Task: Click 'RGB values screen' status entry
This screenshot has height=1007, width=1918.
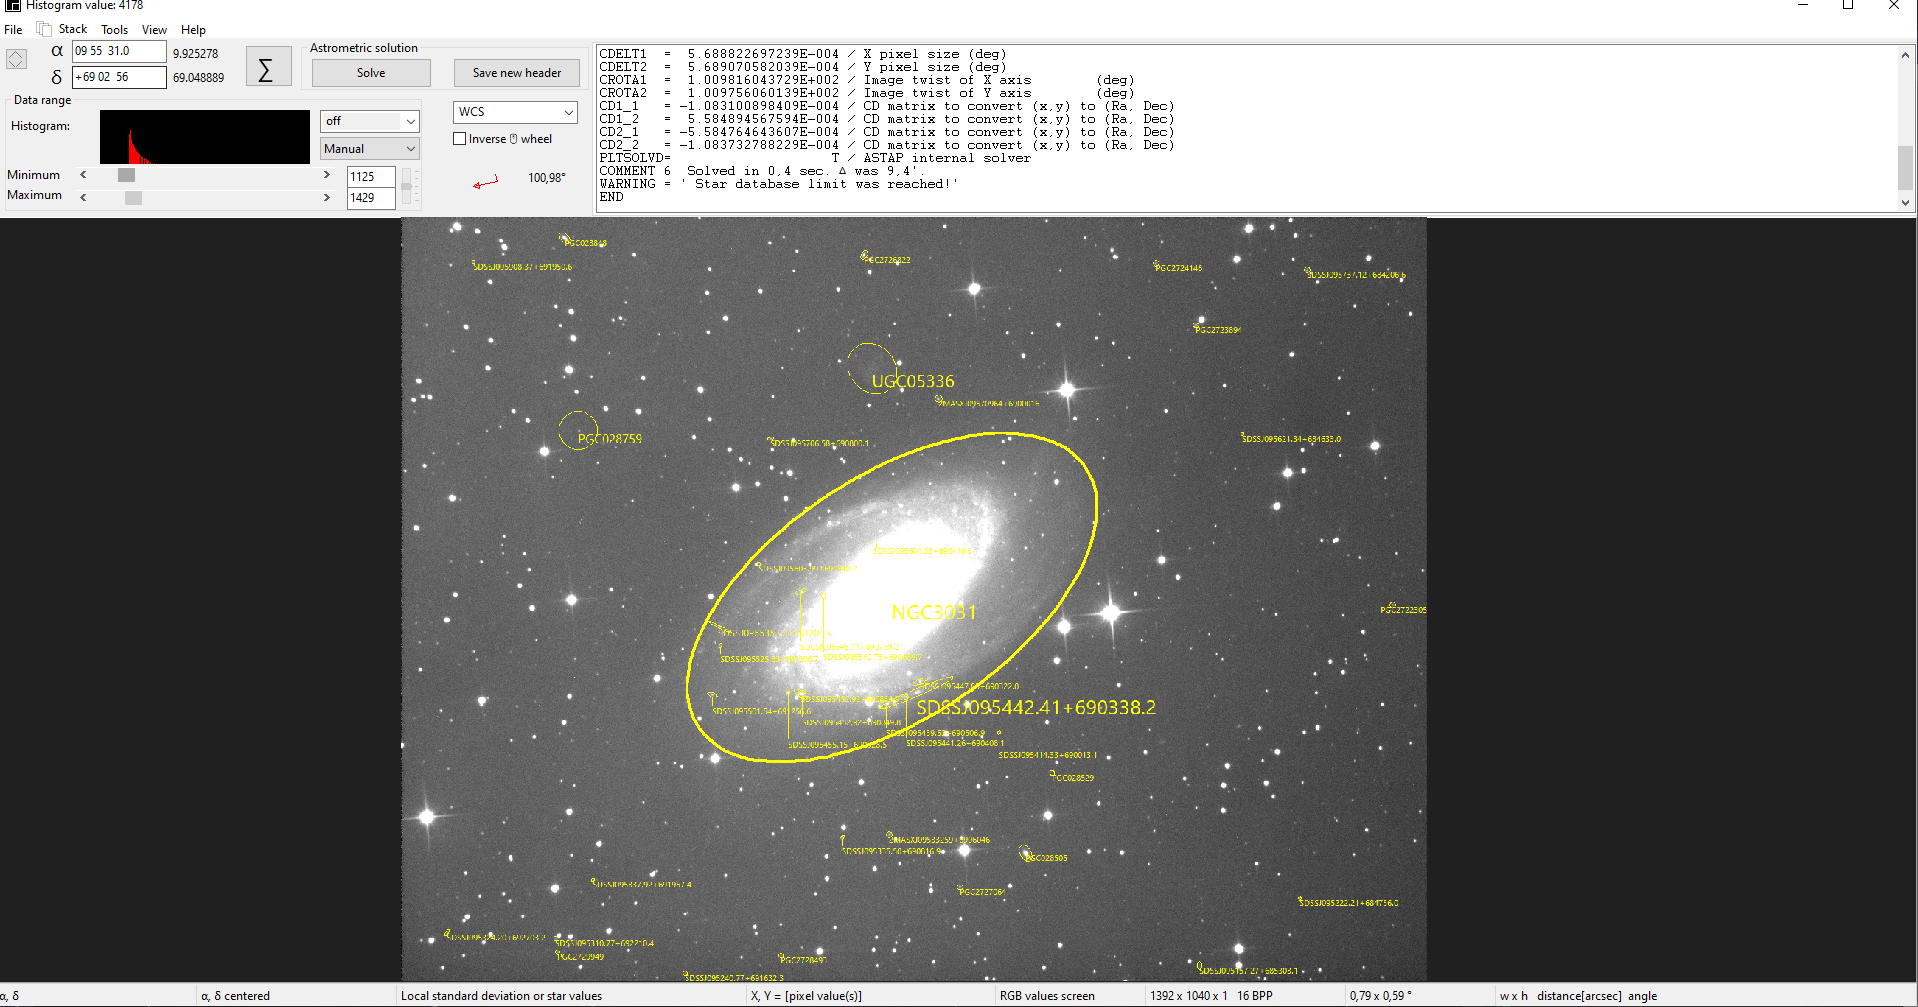Action: point(1047,996)
